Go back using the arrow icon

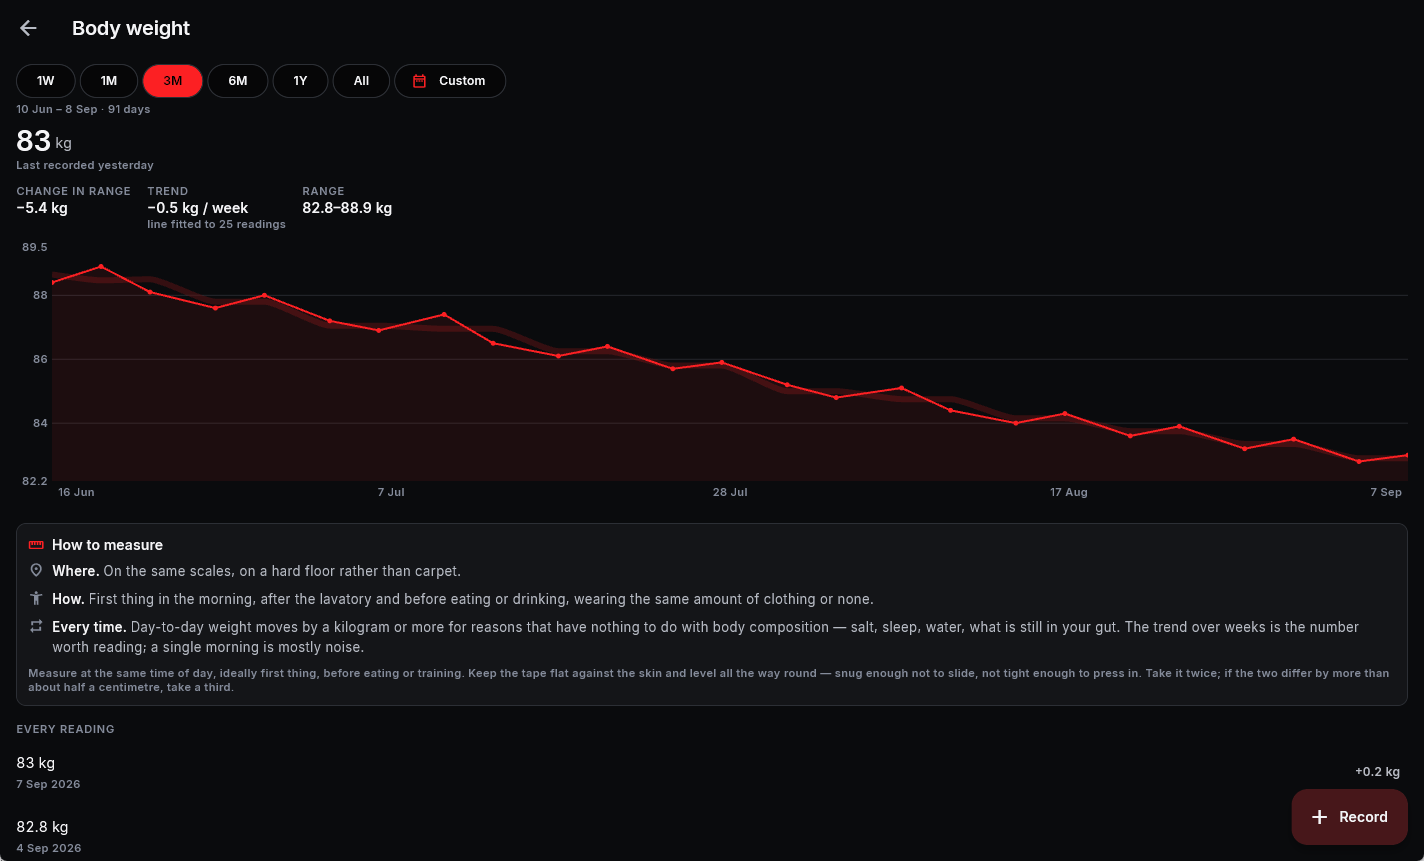click(x=28, y=28)
